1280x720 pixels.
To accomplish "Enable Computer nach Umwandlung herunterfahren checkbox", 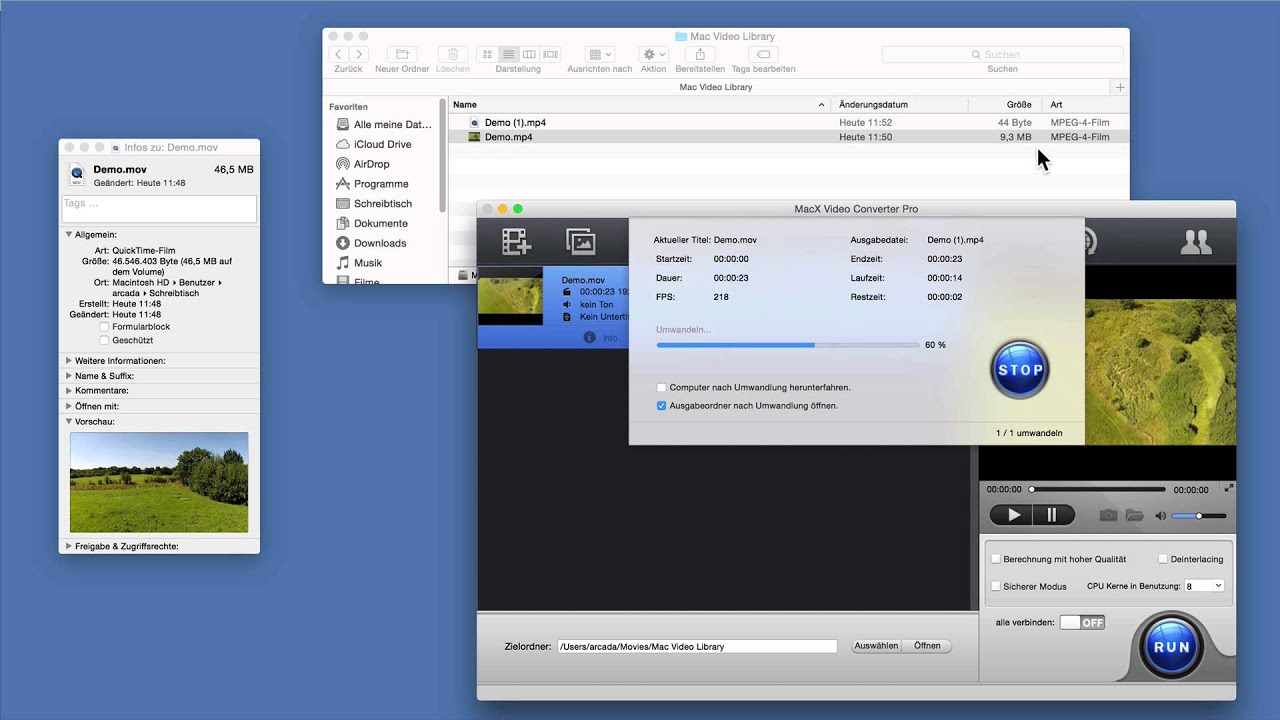I will click(662, 387).
